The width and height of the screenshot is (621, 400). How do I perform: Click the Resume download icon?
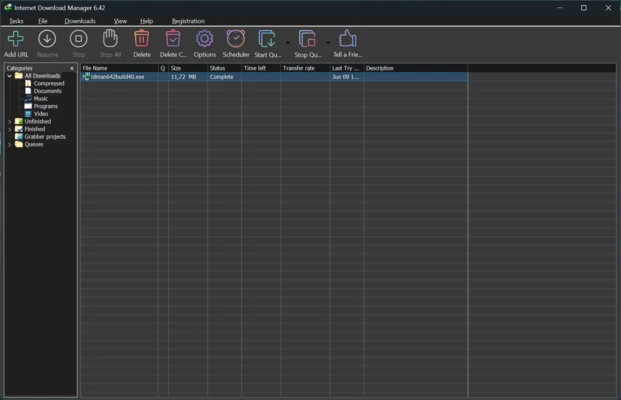(47, 39)
